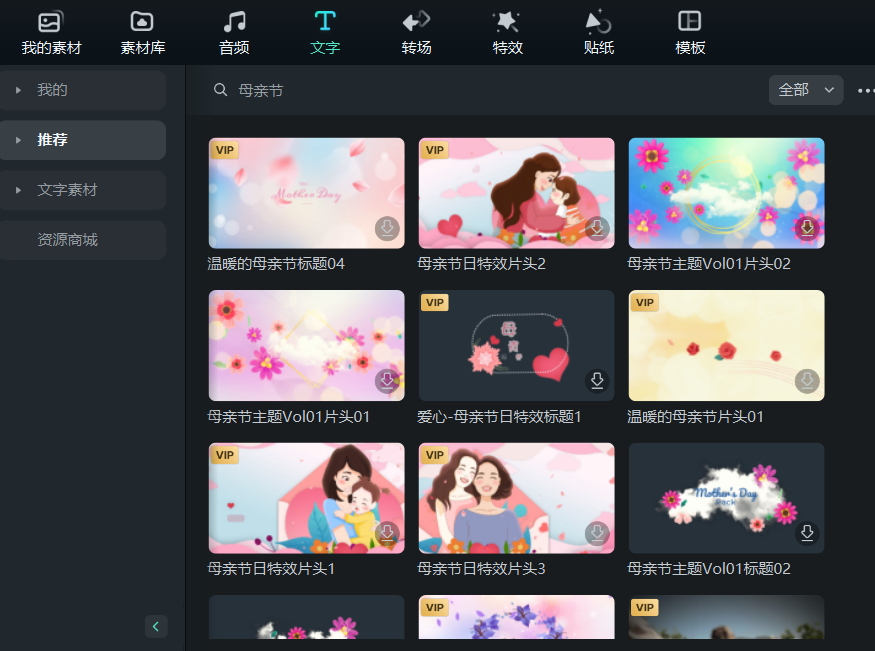875x651 pixels.
Task: Switch to the 音频 audio tab
Action: tap(234, 32)
